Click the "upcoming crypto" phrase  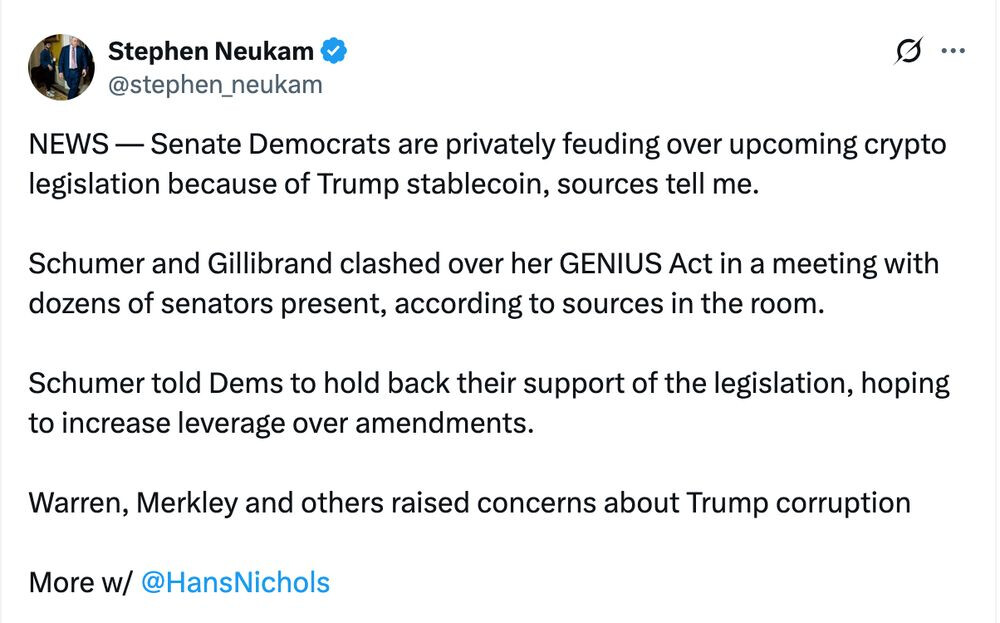point(837,145)
